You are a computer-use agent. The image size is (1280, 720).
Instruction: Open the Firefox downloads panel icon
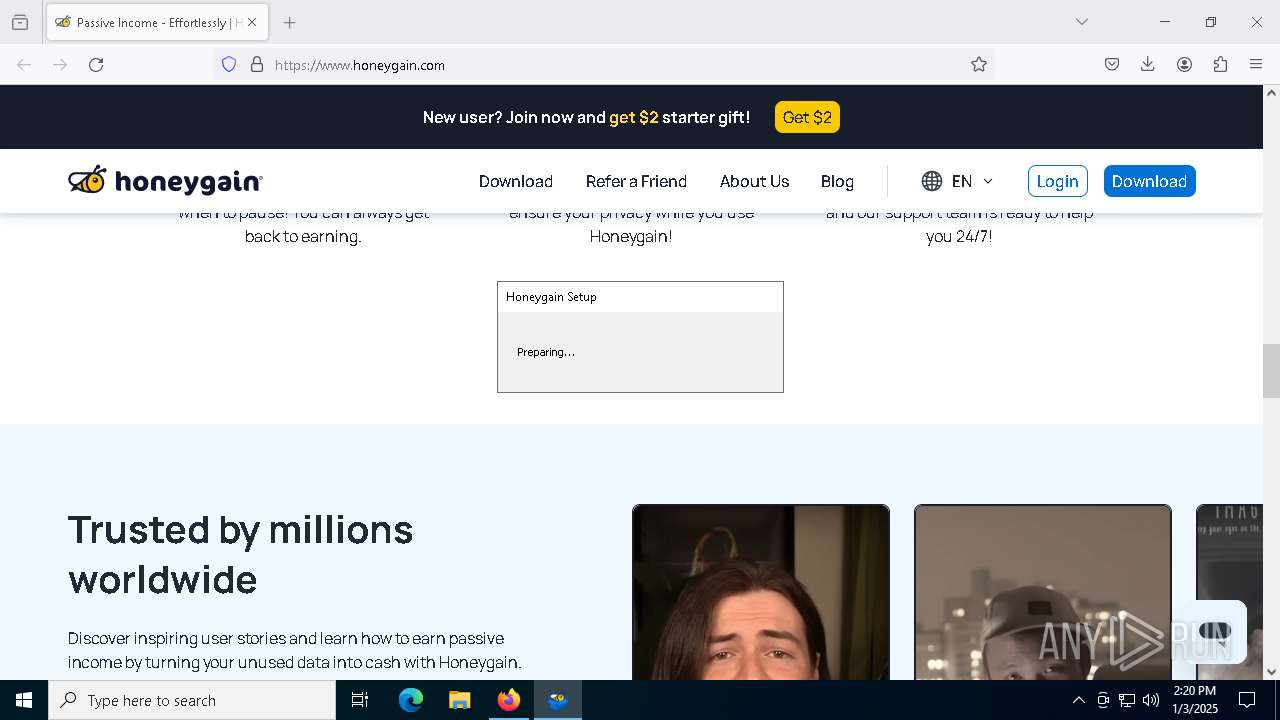tap(1148, 64)
